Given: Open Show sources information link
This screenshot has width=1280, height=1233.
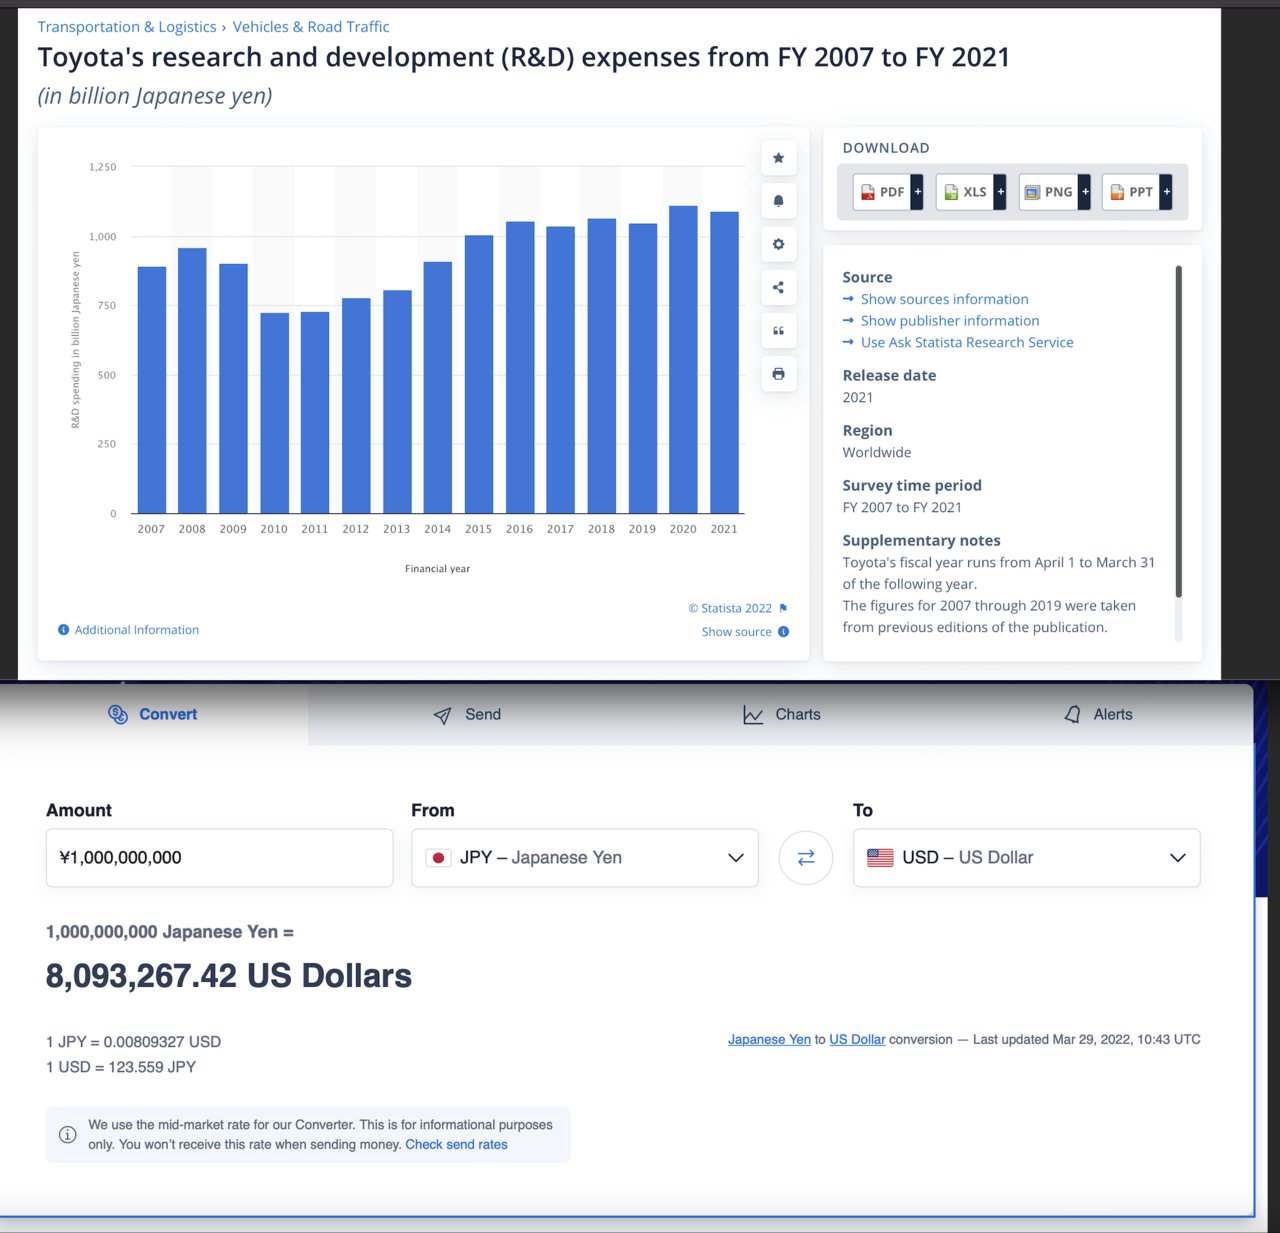Looking at the screenshot, I should (x=944, y=299).
